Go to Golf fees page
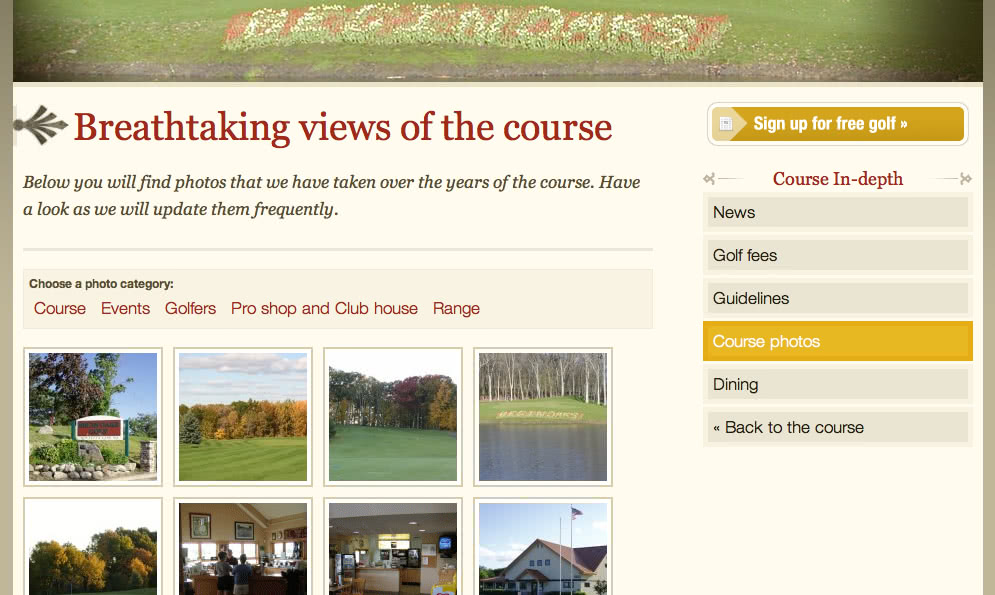Screen dimensions: 995x595 (838, 255)
